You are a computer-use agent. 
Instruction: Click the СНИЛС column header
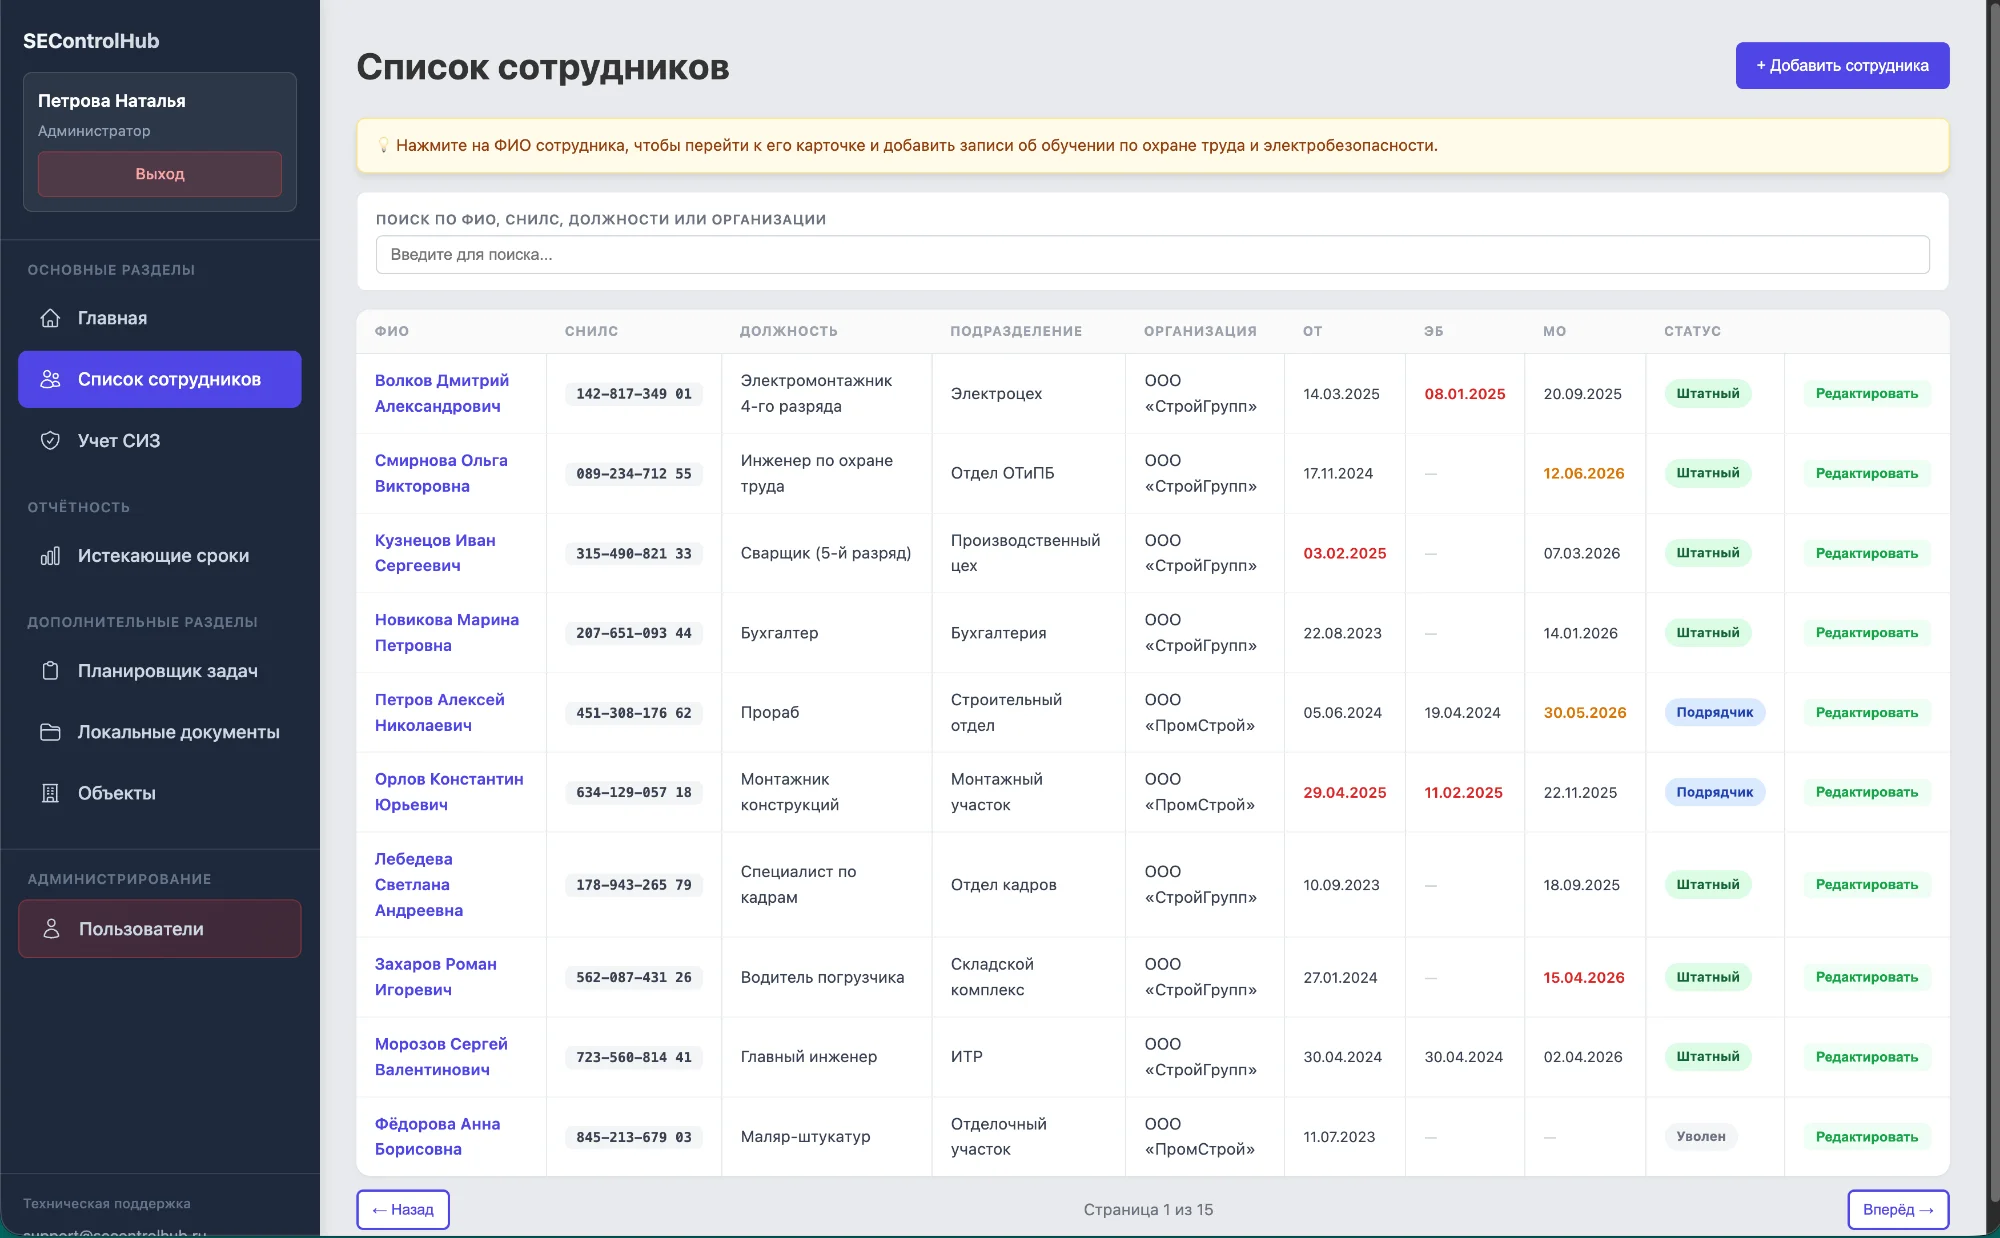coord(591,331)
